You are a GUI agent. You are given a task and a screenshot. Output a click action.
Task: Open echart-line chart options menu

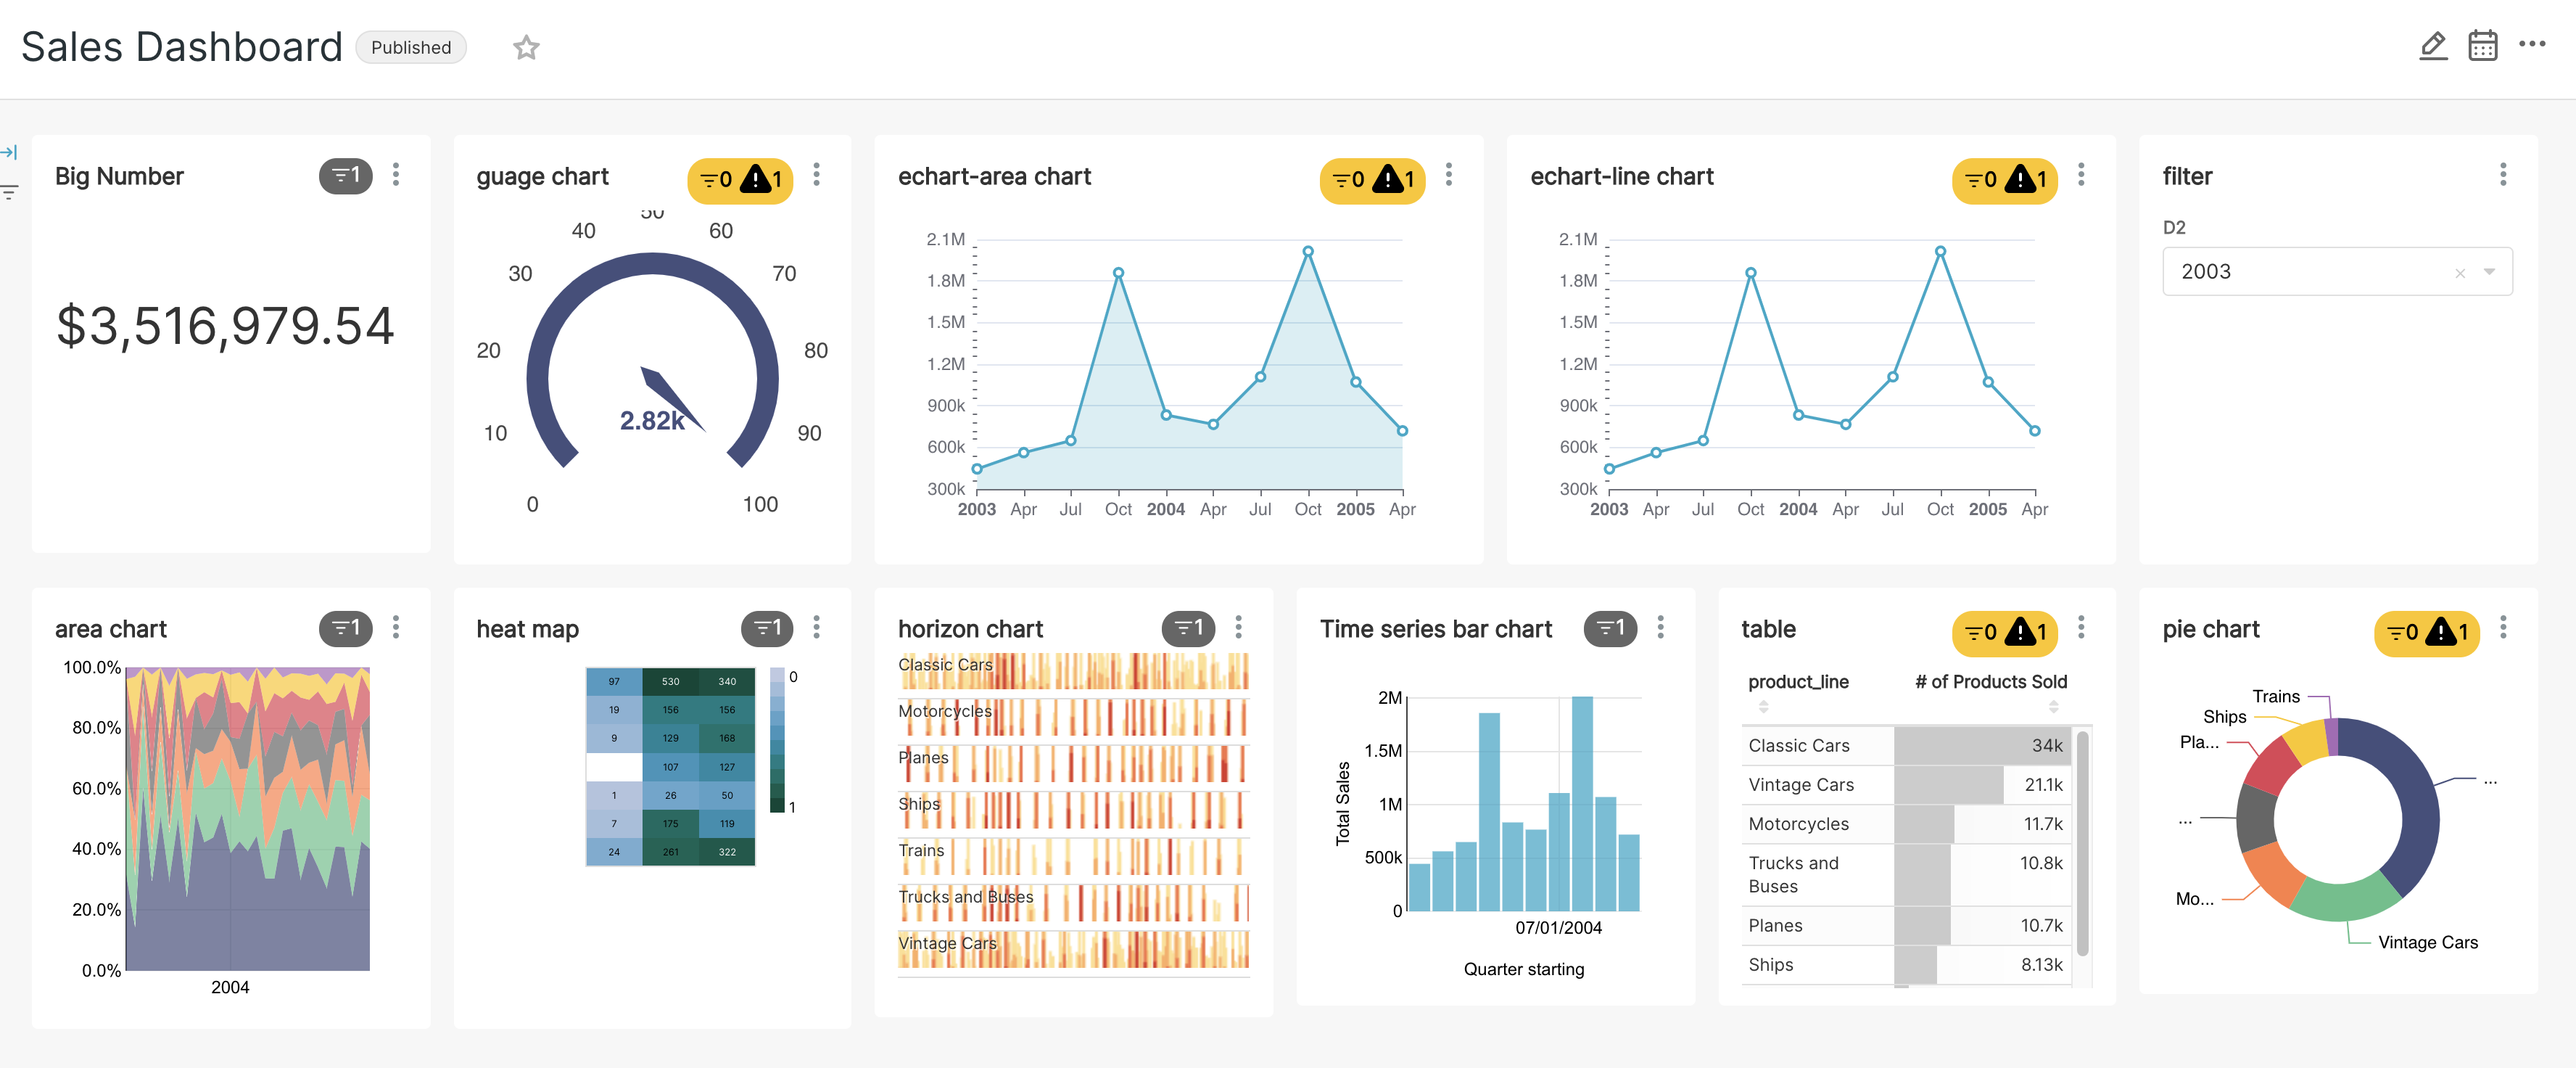point(2081,175)
